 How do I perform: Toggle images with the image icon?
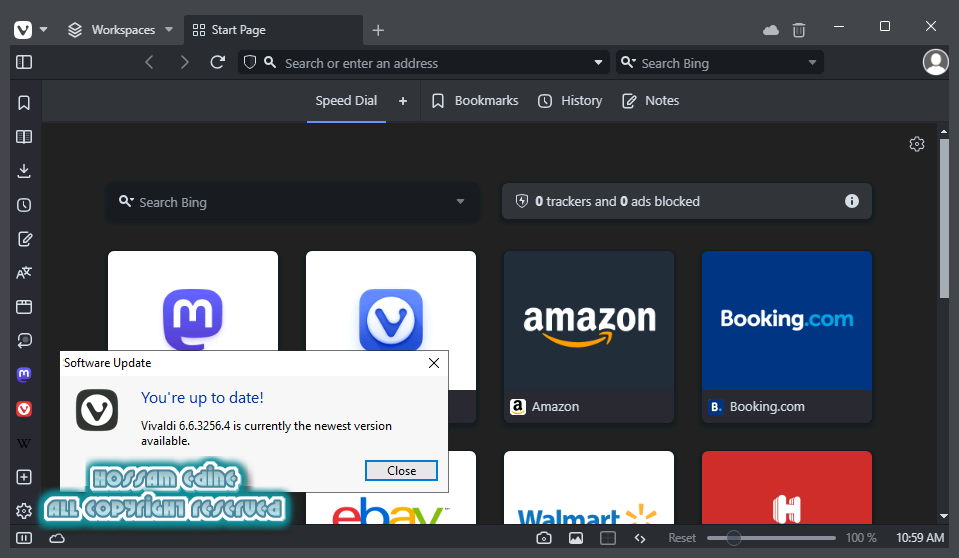pyautogui.click(x=576, y=538)
